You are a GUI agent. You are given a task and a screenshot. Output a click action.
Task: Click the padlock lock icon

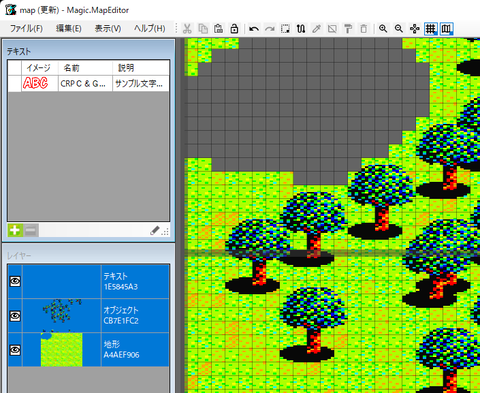(x=234, y=29)
